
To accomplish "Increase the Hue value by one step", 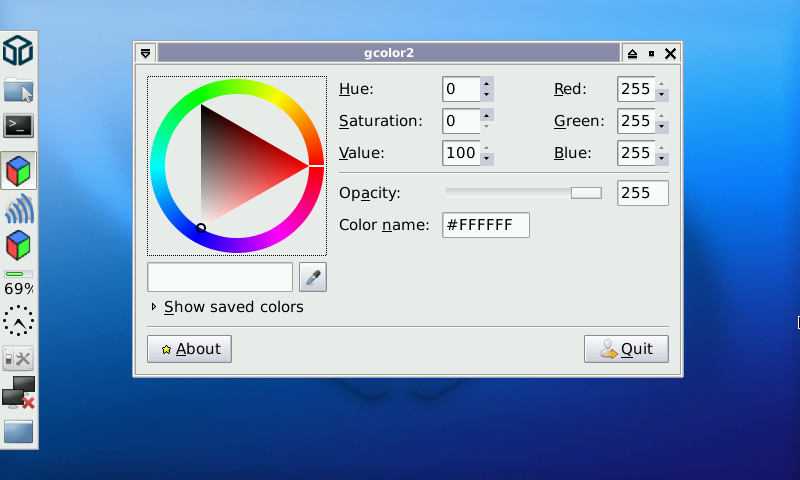I will point(487,83).
